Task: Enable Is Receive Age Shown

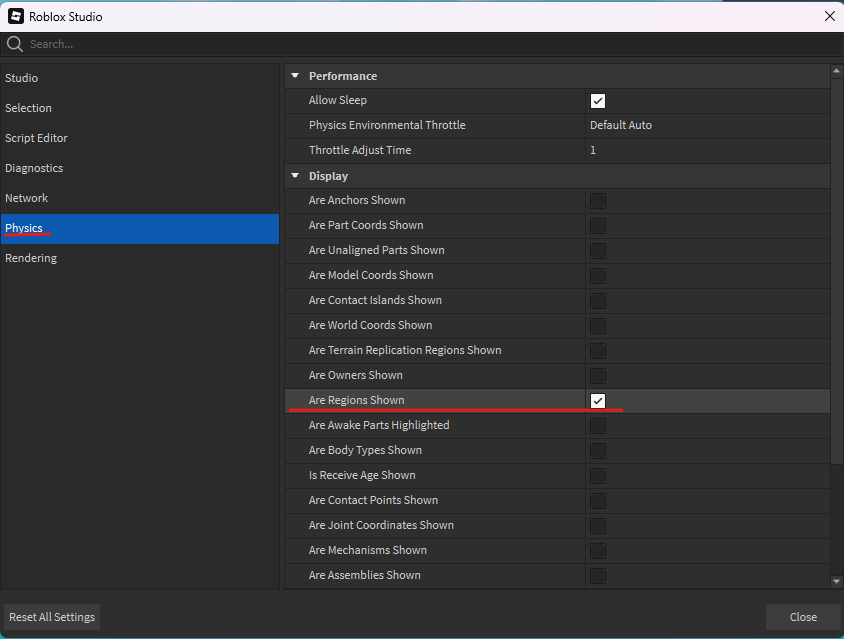Action: point(597,476)
